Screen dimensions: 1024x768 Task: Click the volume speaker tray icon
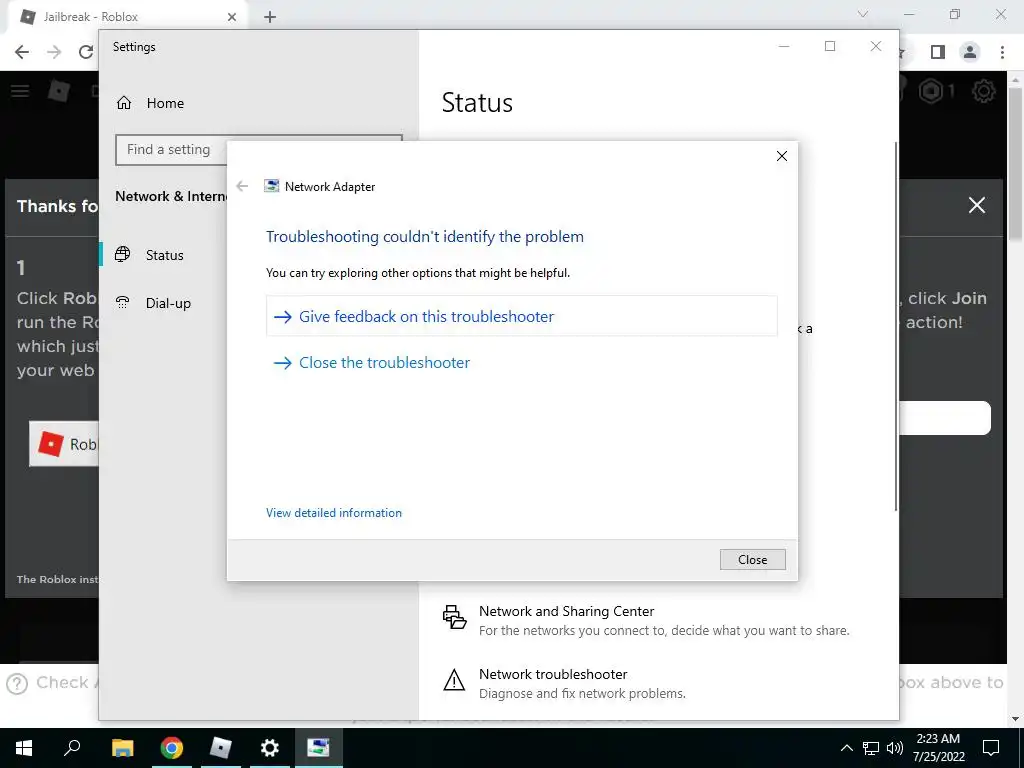click(x=895, y=748)
